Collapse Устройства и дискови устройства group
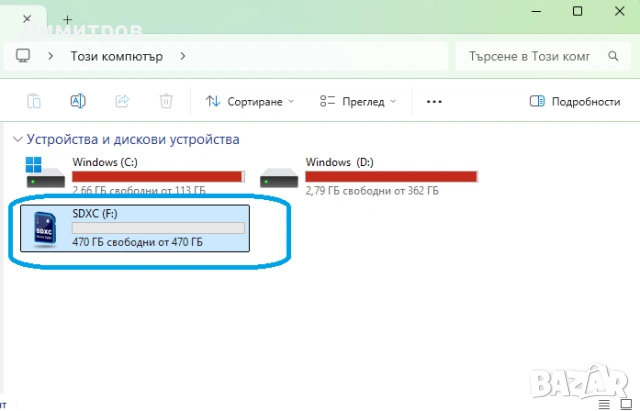 coord(18,140)
